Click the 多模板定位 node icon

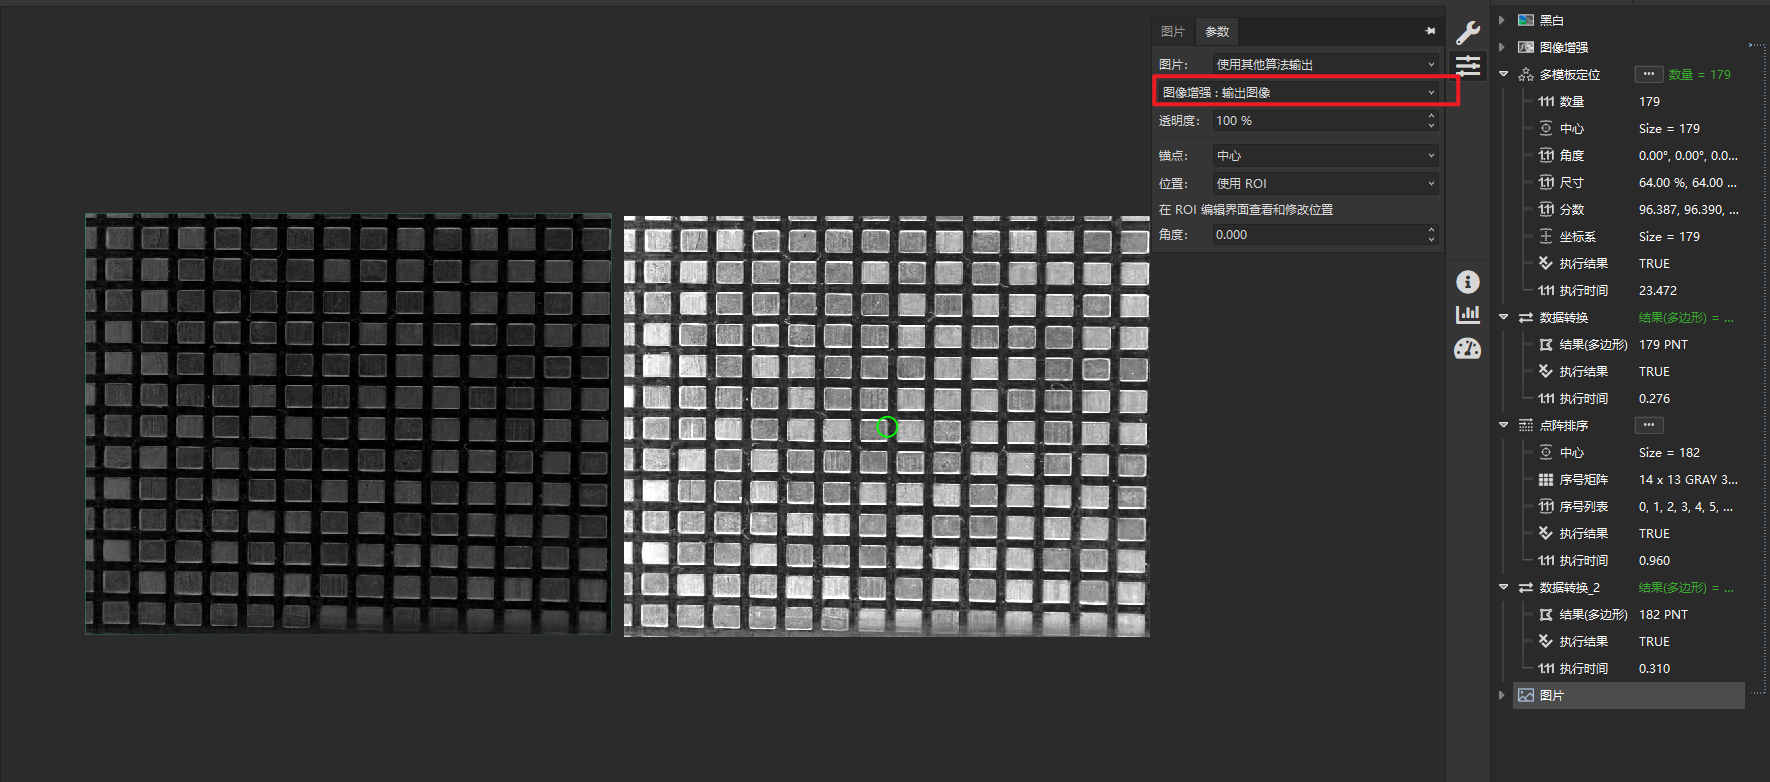point(1526,75)
